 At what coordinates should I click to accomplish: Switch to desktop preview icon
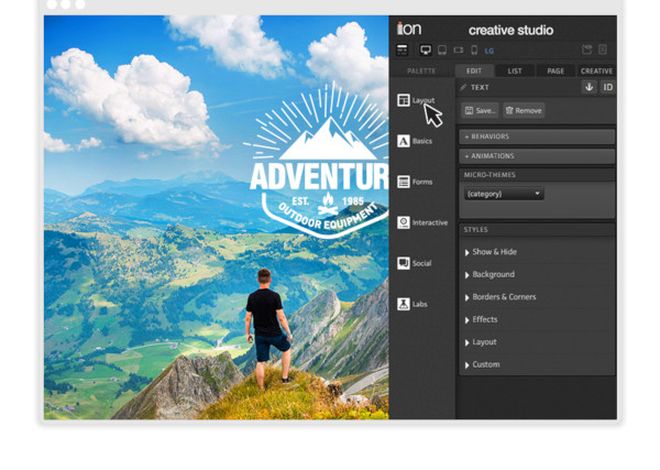[x=426, y=50]
